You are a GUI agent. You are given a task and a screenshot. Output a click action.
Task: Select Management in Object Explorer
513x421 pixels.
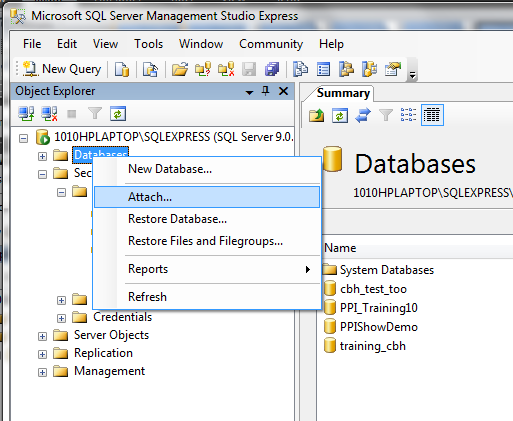coord(109,371)
